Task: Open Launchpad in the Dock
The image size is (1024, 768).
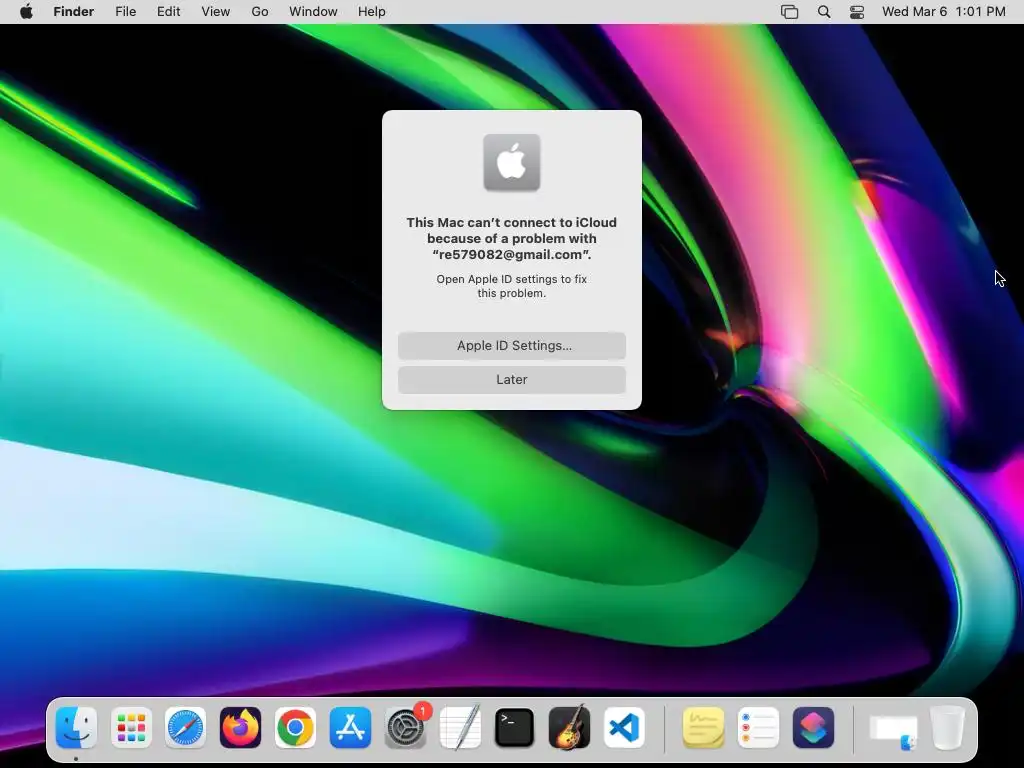Action: coord(131,727)
